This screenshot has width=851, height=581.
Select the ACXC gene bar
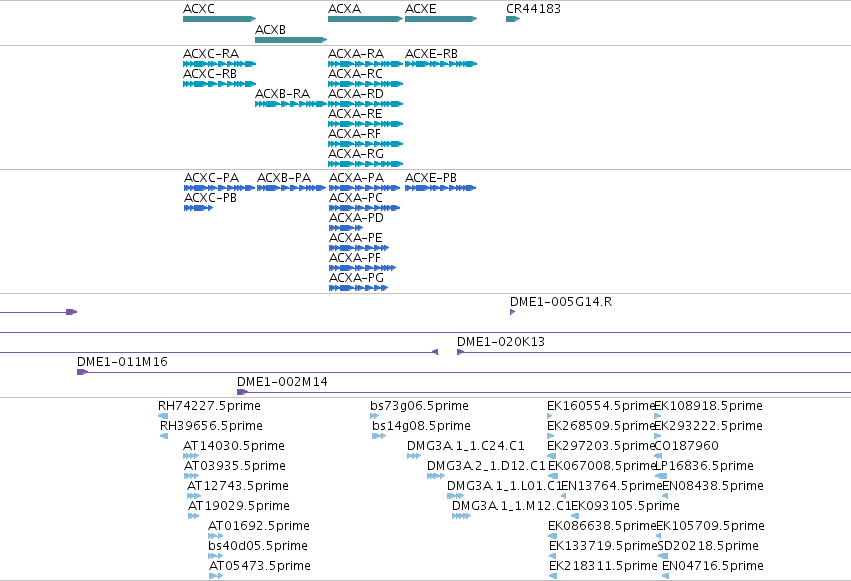click(219, 19)
